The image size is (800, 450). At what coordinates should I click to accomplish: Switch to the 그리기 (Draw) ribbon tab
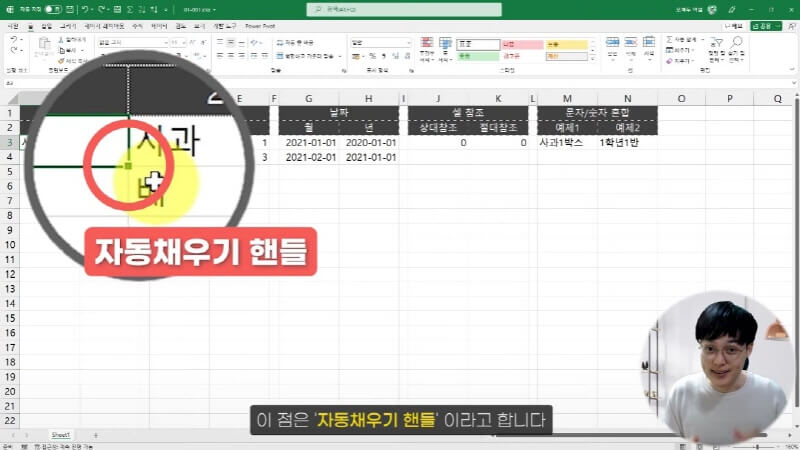tap(67, 26)
